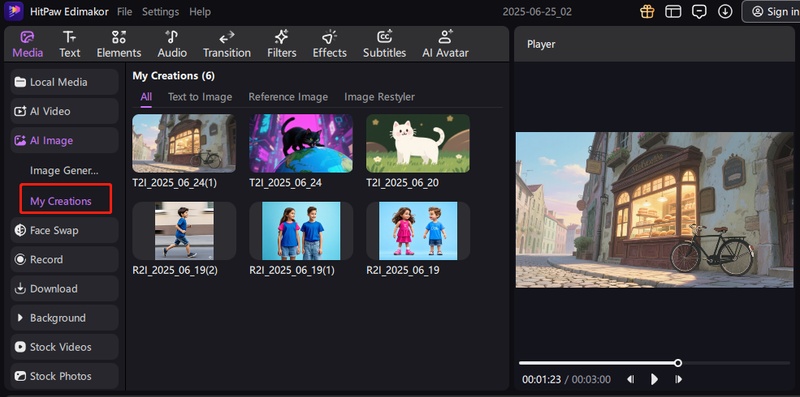The width and height of the screenshot is (800, 397).
Task: Click the T2I_2025_06_20 file name
Action: point(402,183)
